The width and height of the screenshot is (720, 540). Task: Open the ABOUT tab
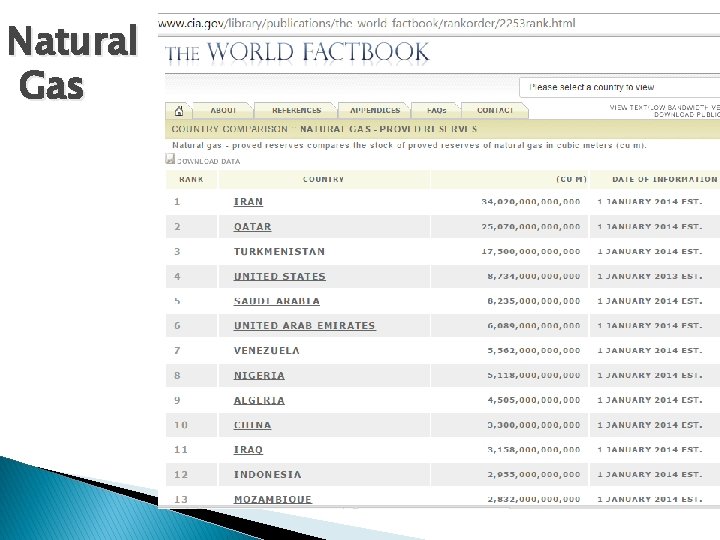223,111
